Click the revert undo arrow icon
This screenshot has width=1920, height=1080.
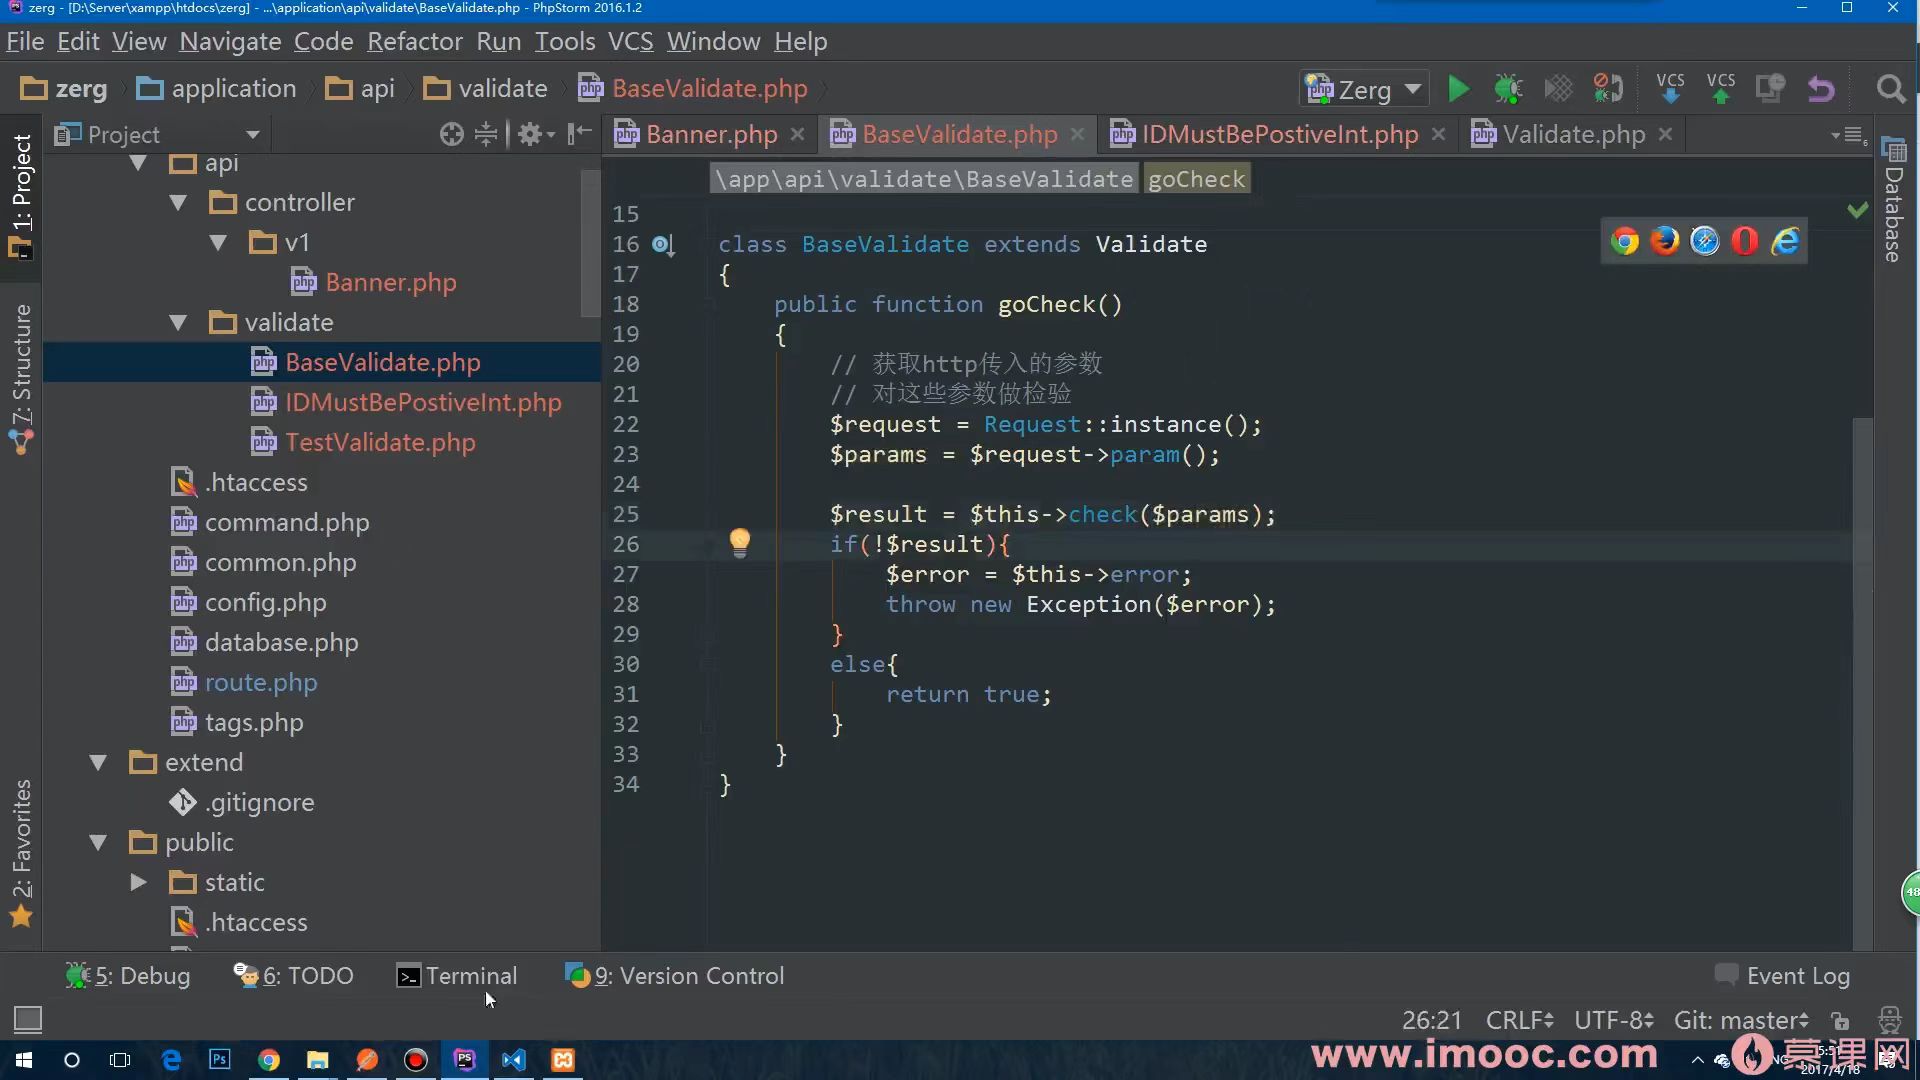coord(1822,89)
